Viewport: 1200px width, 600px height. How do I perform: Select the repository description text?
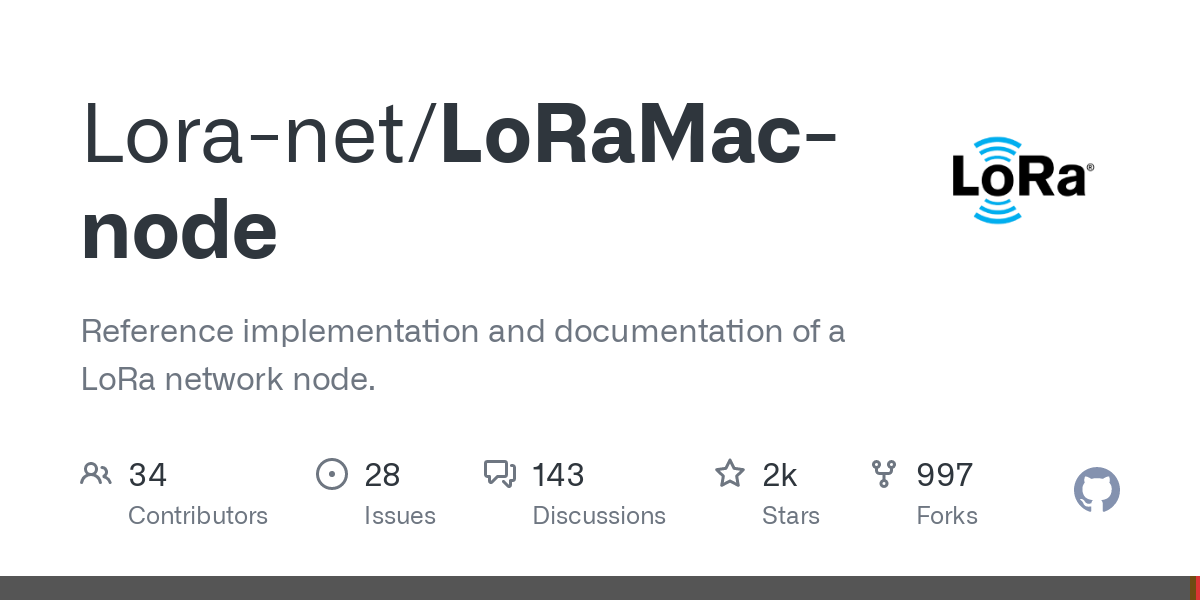click(x=462, y=355)
